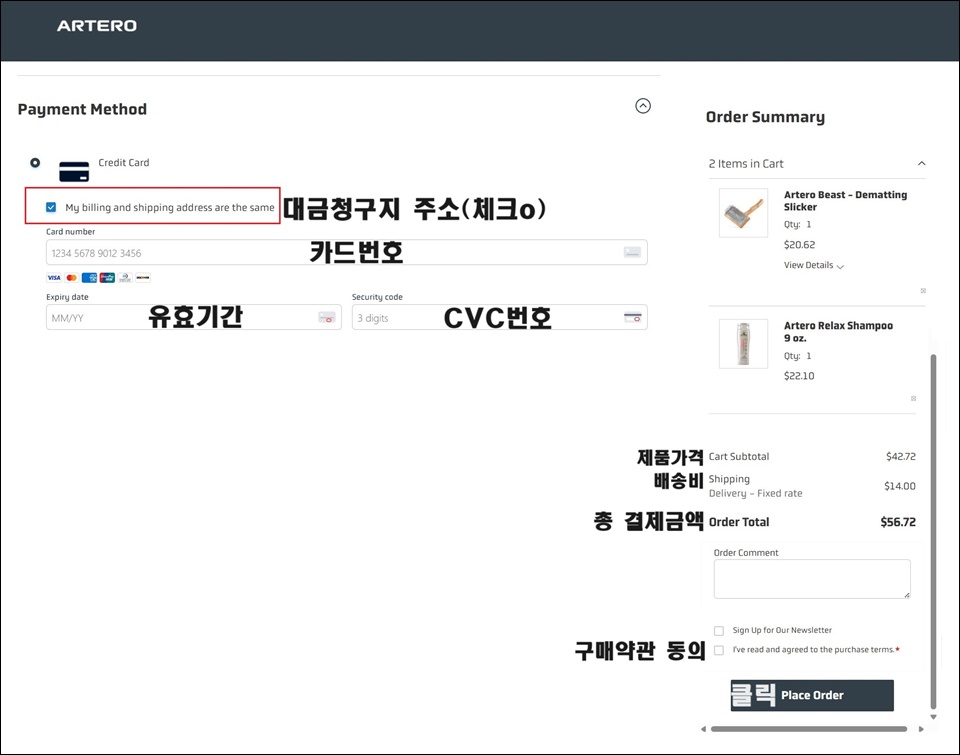Click the Delivery - Fixed rate text
Viewport: 960px width, 755px height.
point(756,493)
